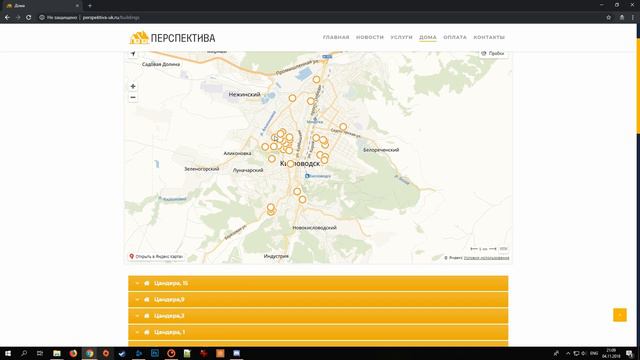Open the Главная menu item
640x360 pixels.
336,37
